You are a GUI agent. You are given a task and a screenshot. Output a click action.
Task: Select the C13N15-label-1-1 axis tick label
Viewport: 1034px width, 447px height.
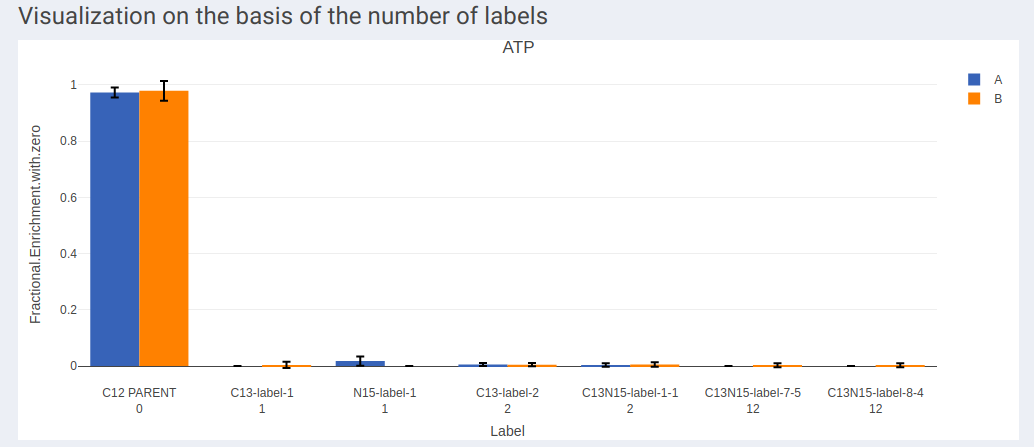[x=630, y=394]
